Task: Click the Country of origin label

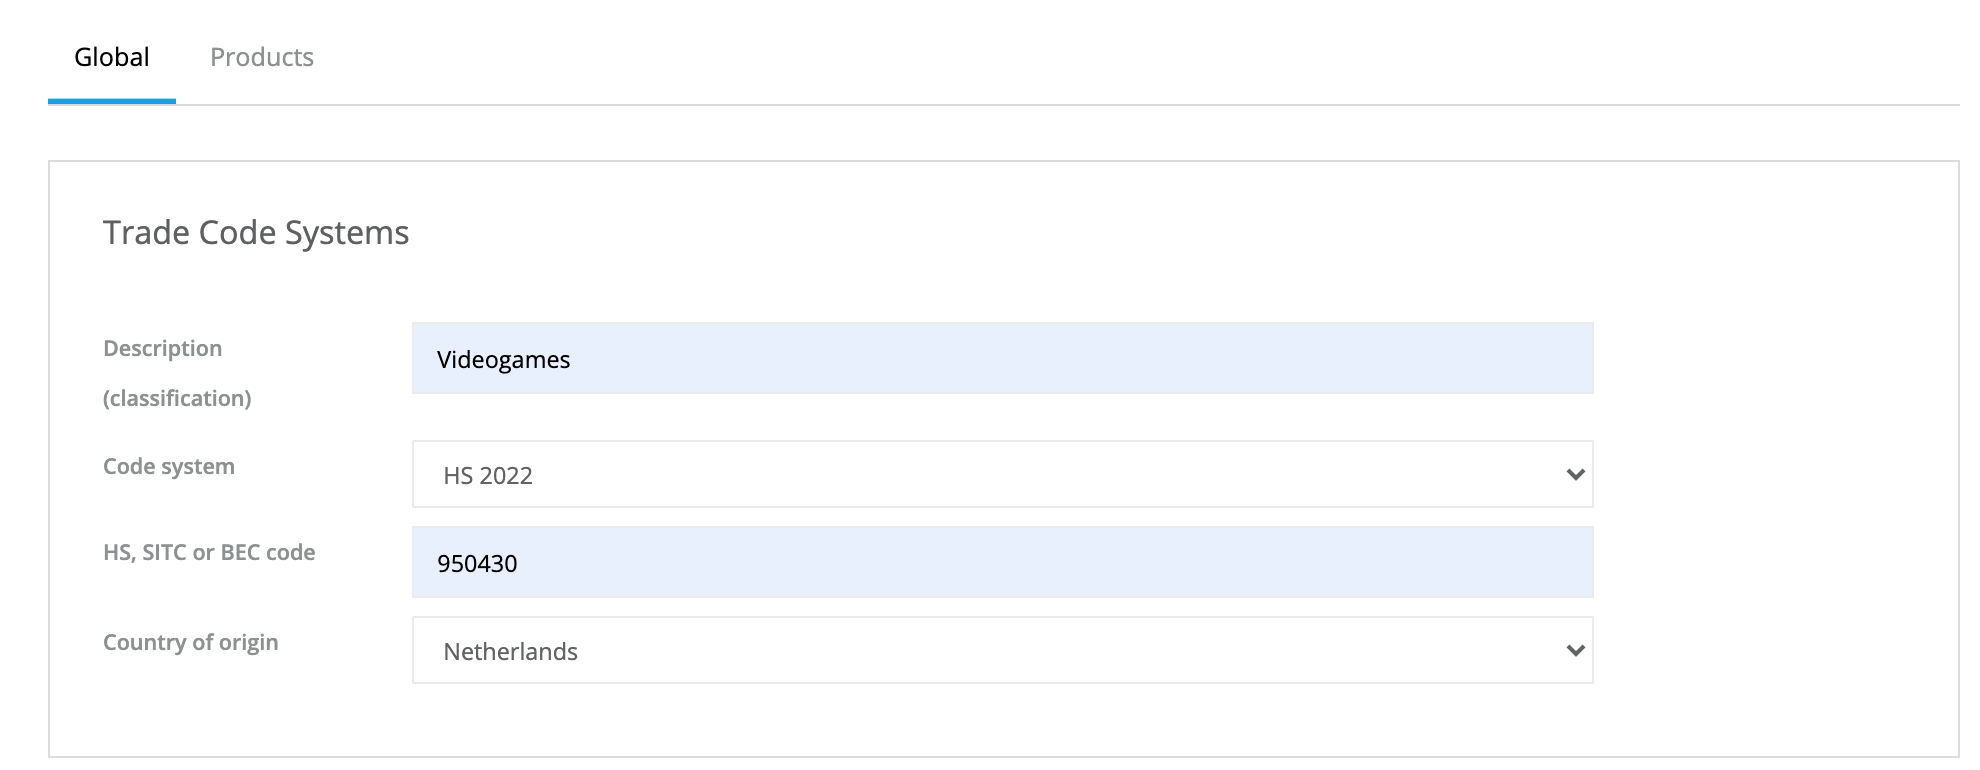Action: tap(190, 642)
